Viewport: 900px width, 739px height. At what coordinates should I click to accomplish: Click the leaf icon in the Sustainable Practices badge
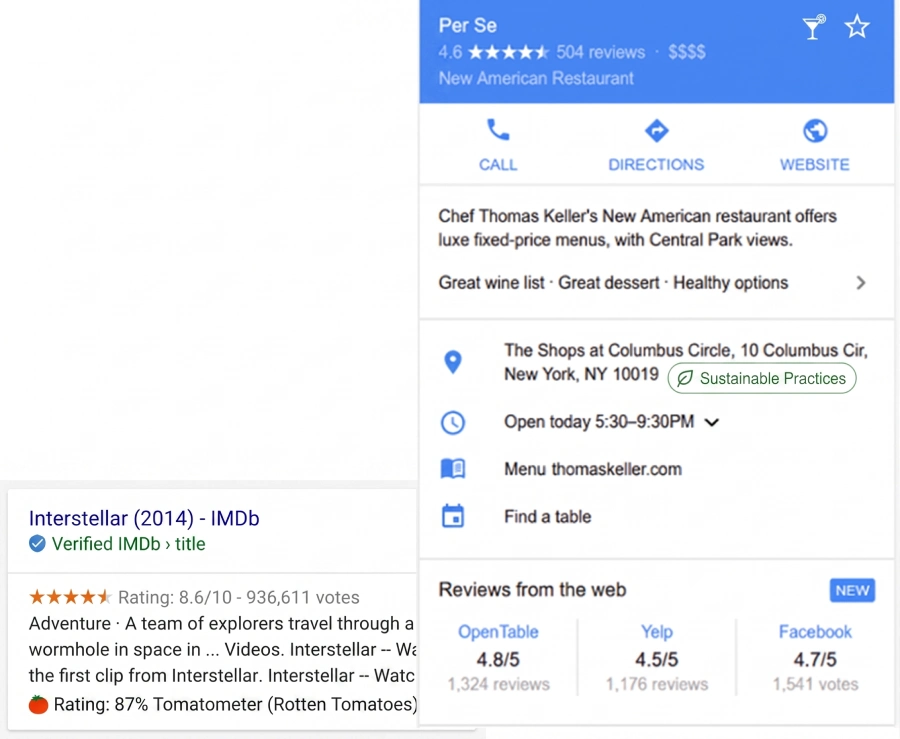(685, 379)
